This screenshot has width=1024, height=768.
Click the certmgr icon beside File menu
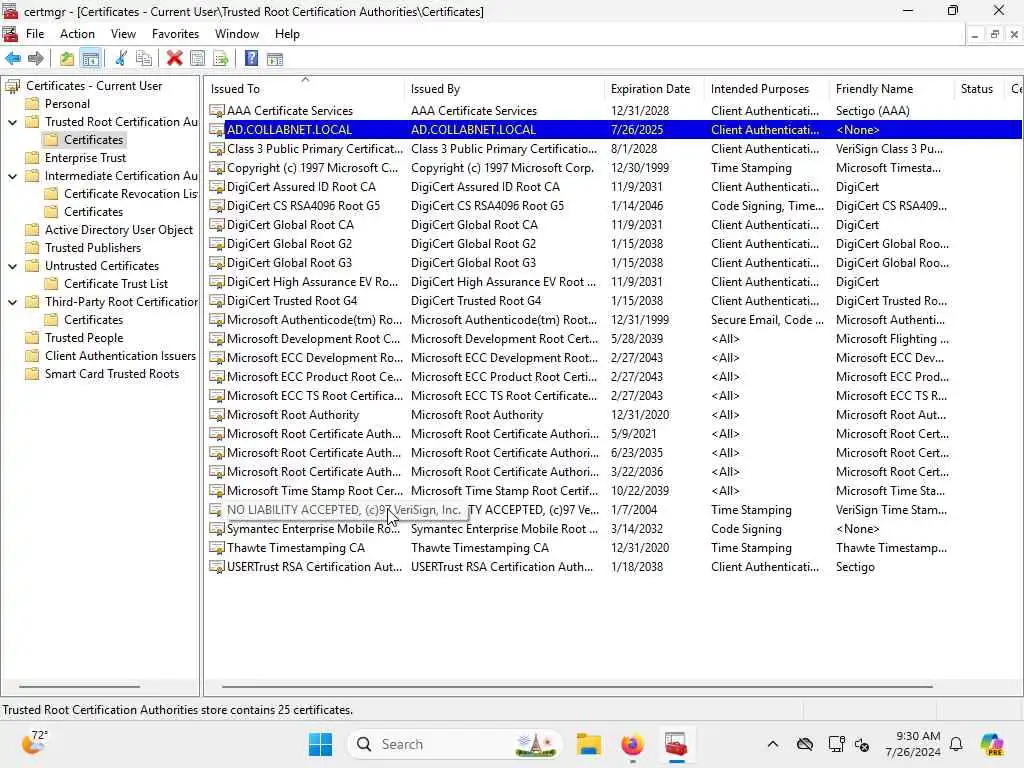click(x=10, y=34)
